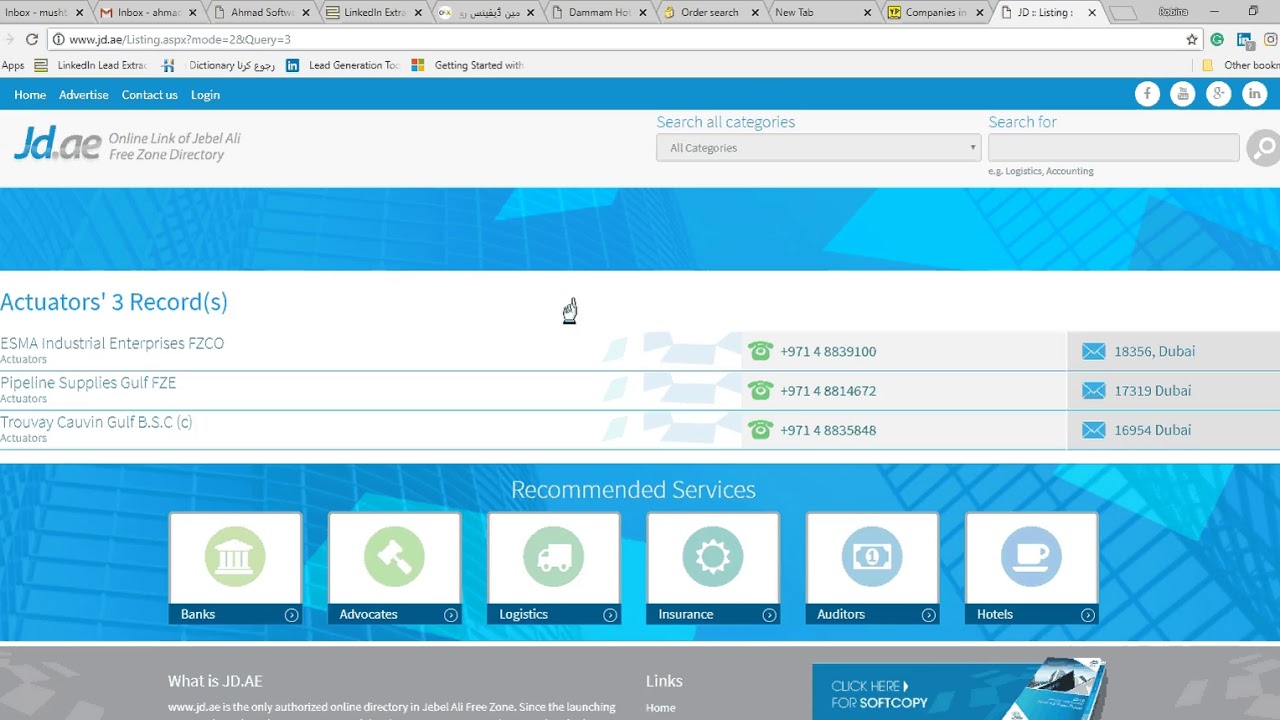Click the address text 17319 Dubai
1280x720 pixels.
click(1153, 391)
